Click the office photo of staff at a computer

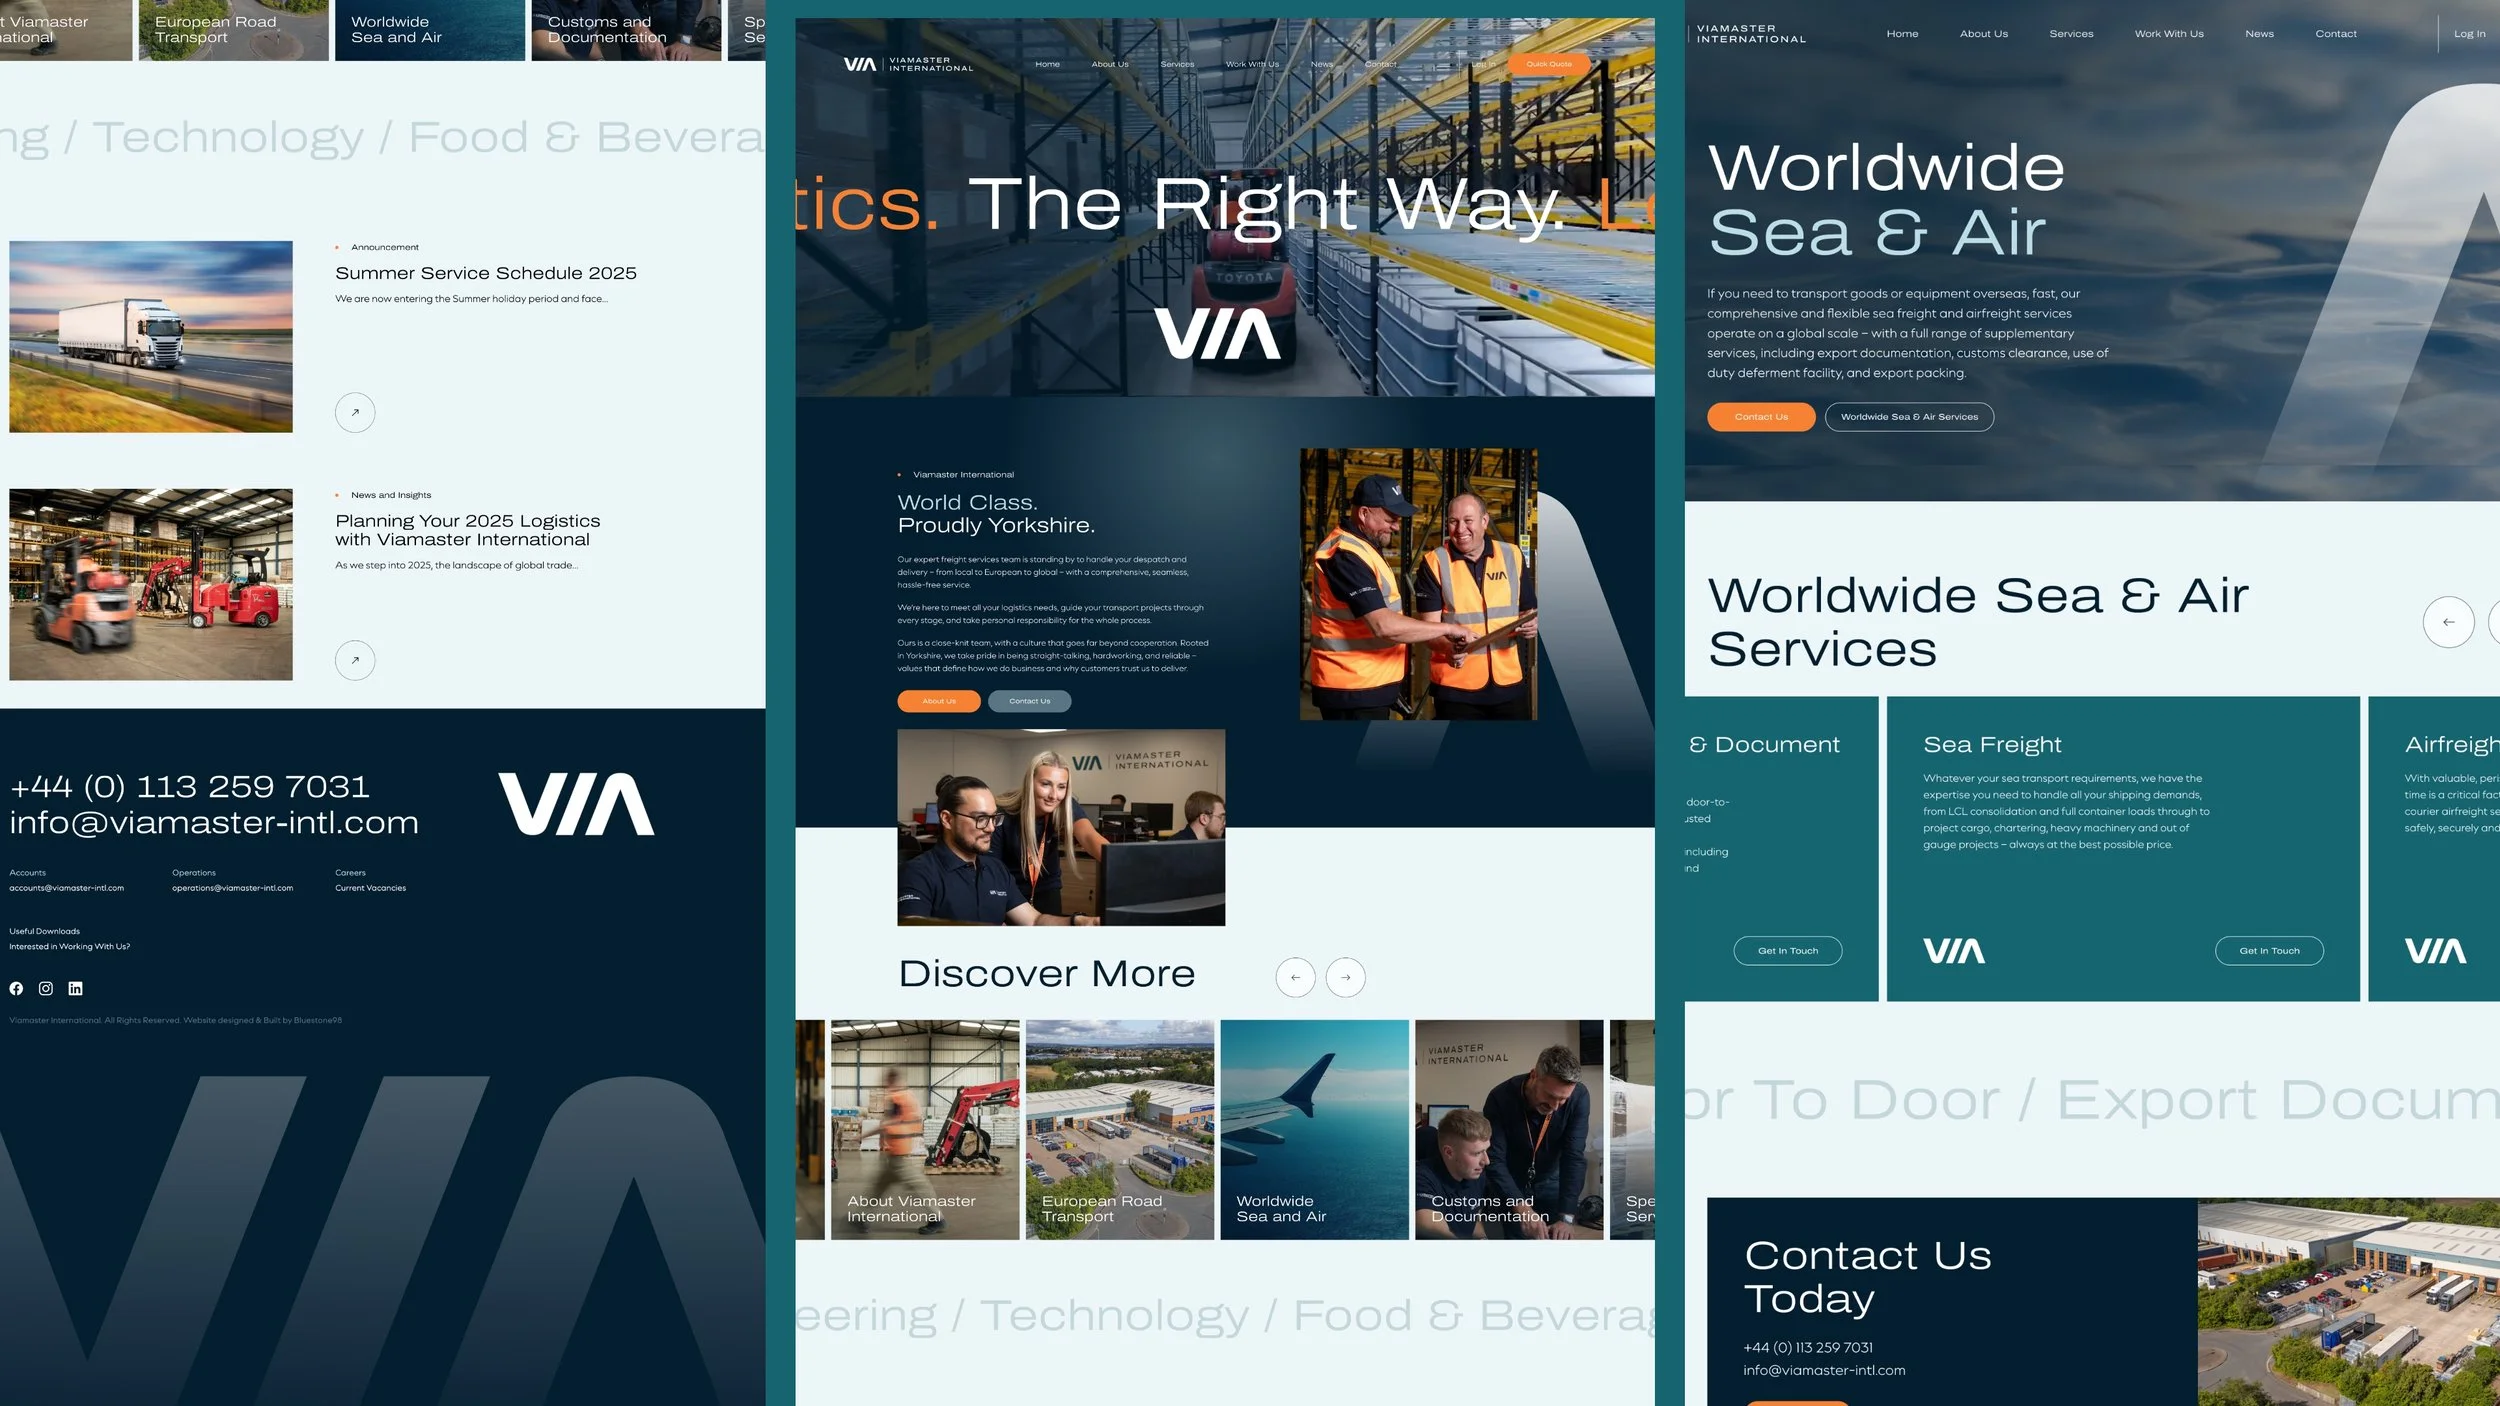[x=1061, y=827]
